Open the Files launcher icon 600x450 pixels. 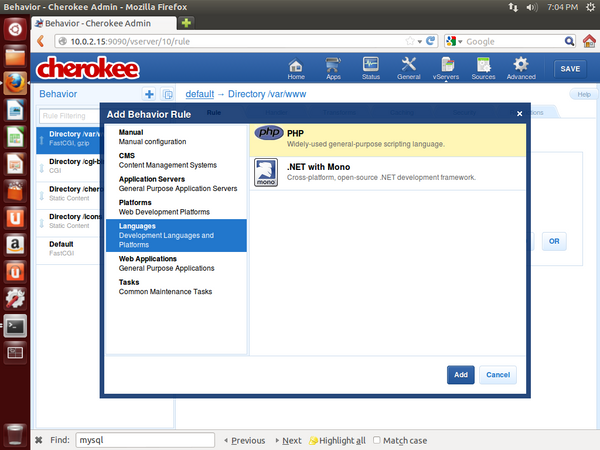coord(15,57)
